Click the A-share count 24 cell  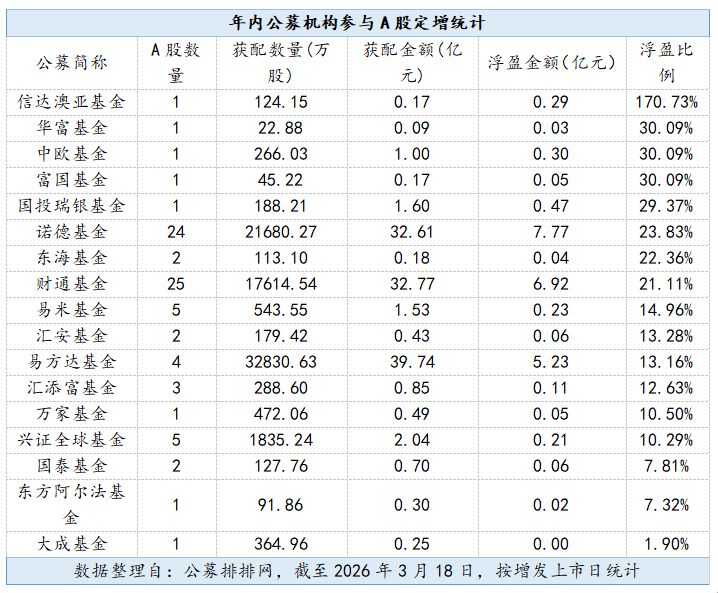click(x=176, y=232)
